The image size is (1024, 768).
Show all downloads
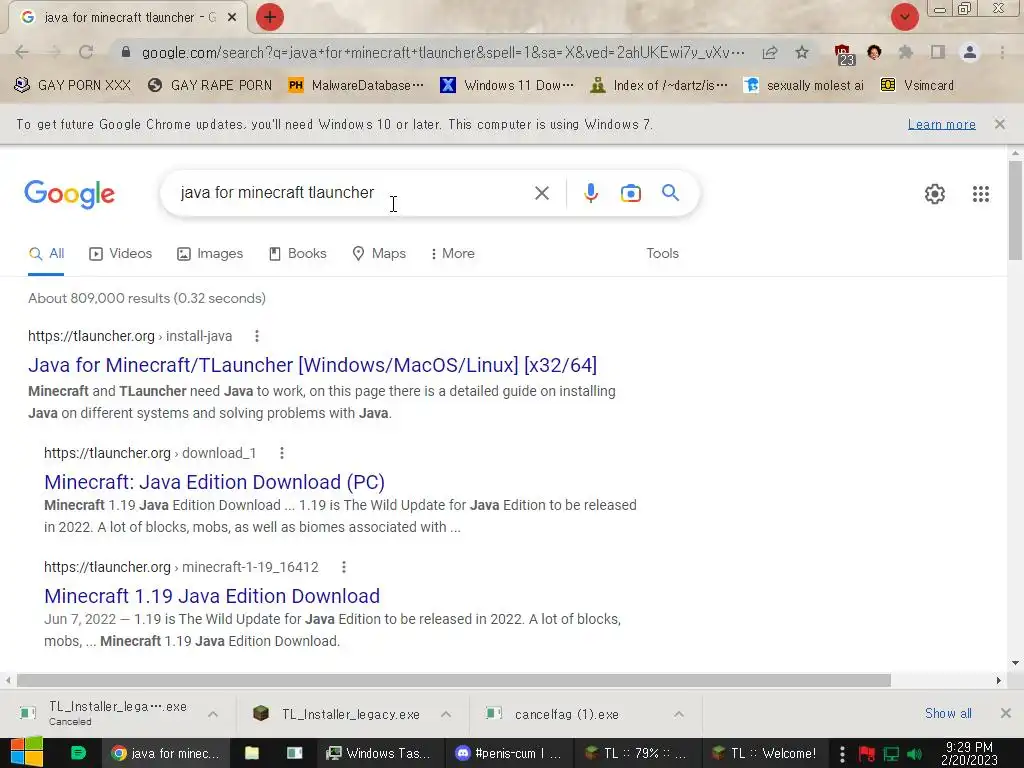[948, 713]
